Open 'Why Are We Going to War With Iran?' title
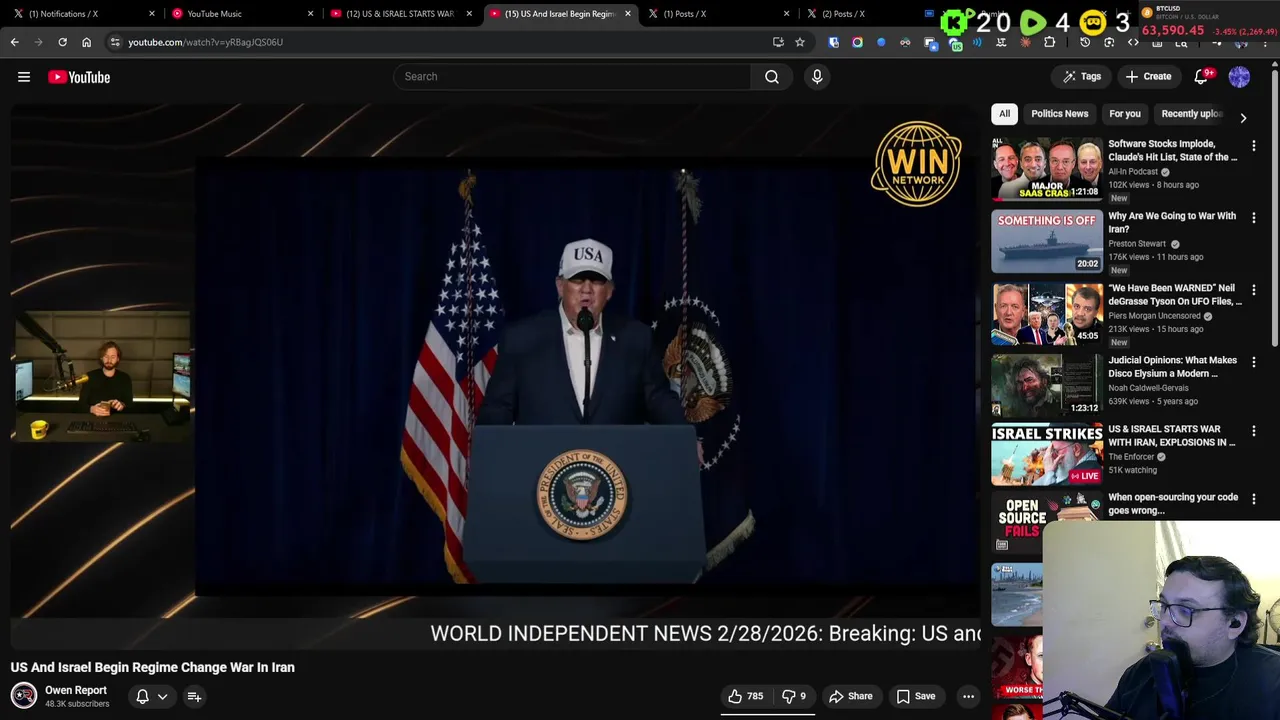The height and width of the screenshot is (720, 1280). [1172, 222]
